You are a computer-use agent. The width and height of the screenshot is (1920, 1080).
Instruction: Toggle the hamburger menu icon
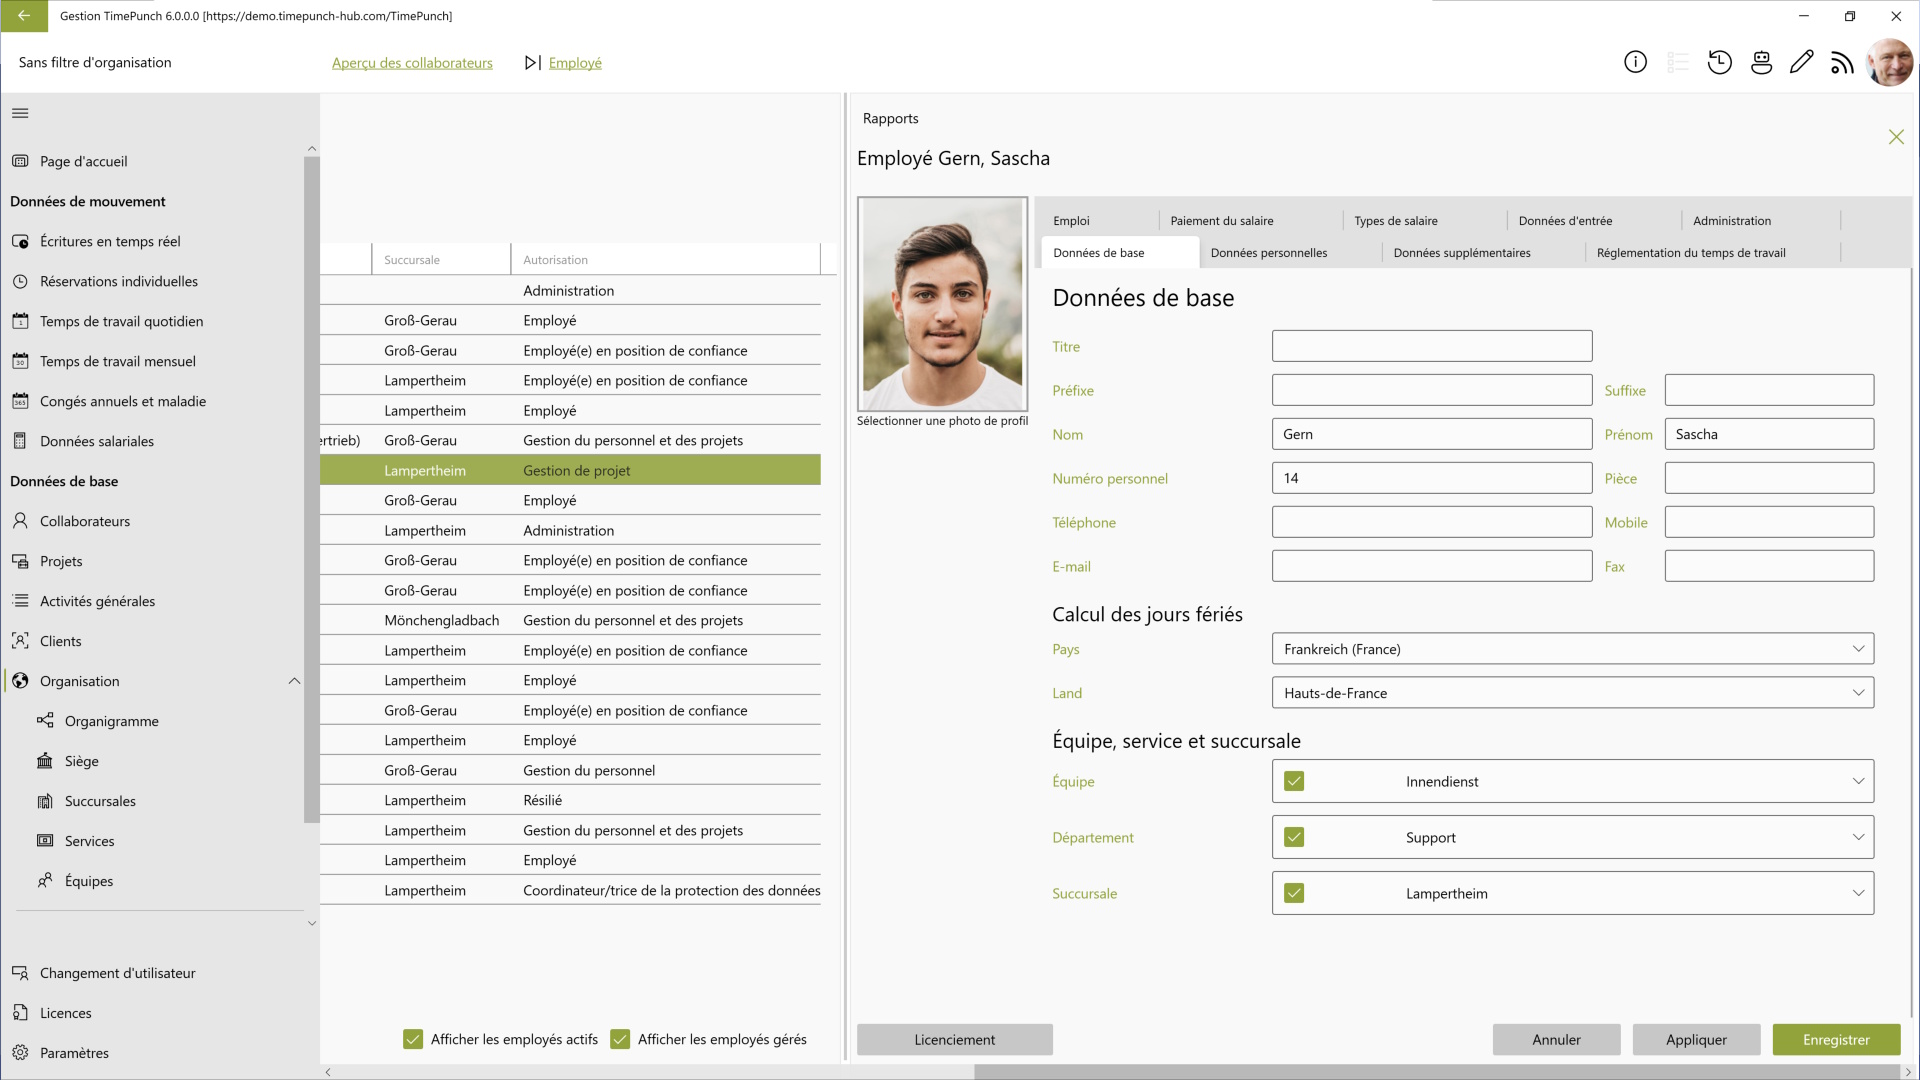click(20, 113)
